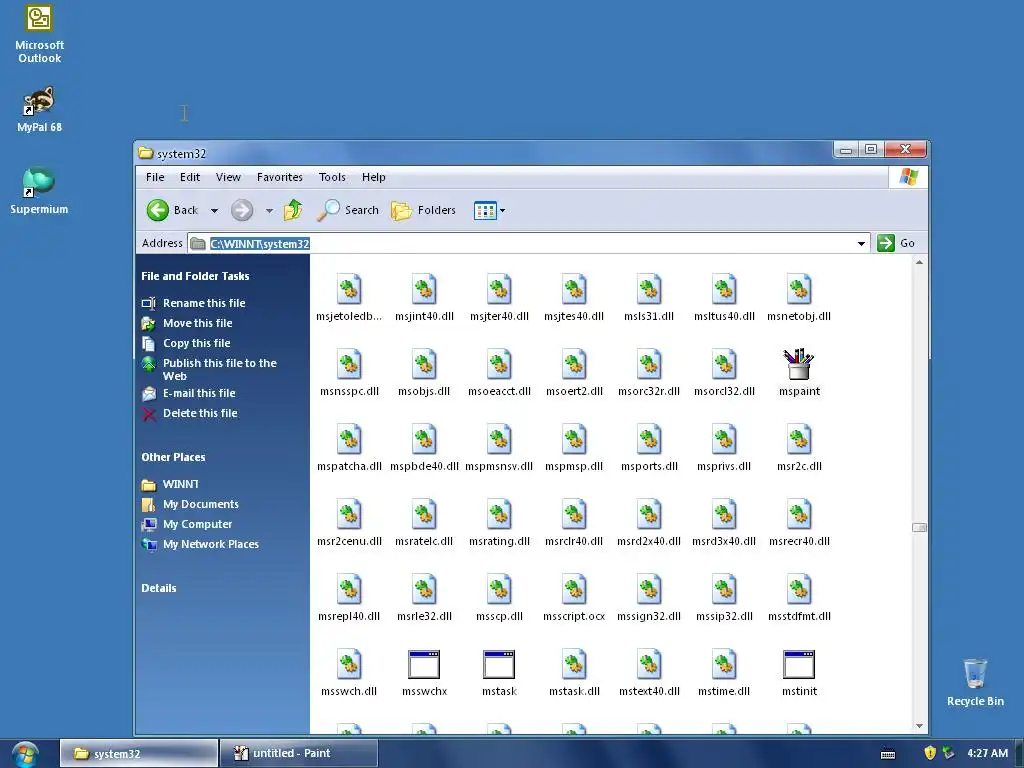Go to My Network Places link
Viewport: 1024px width, 768px height.
(211, 544)
